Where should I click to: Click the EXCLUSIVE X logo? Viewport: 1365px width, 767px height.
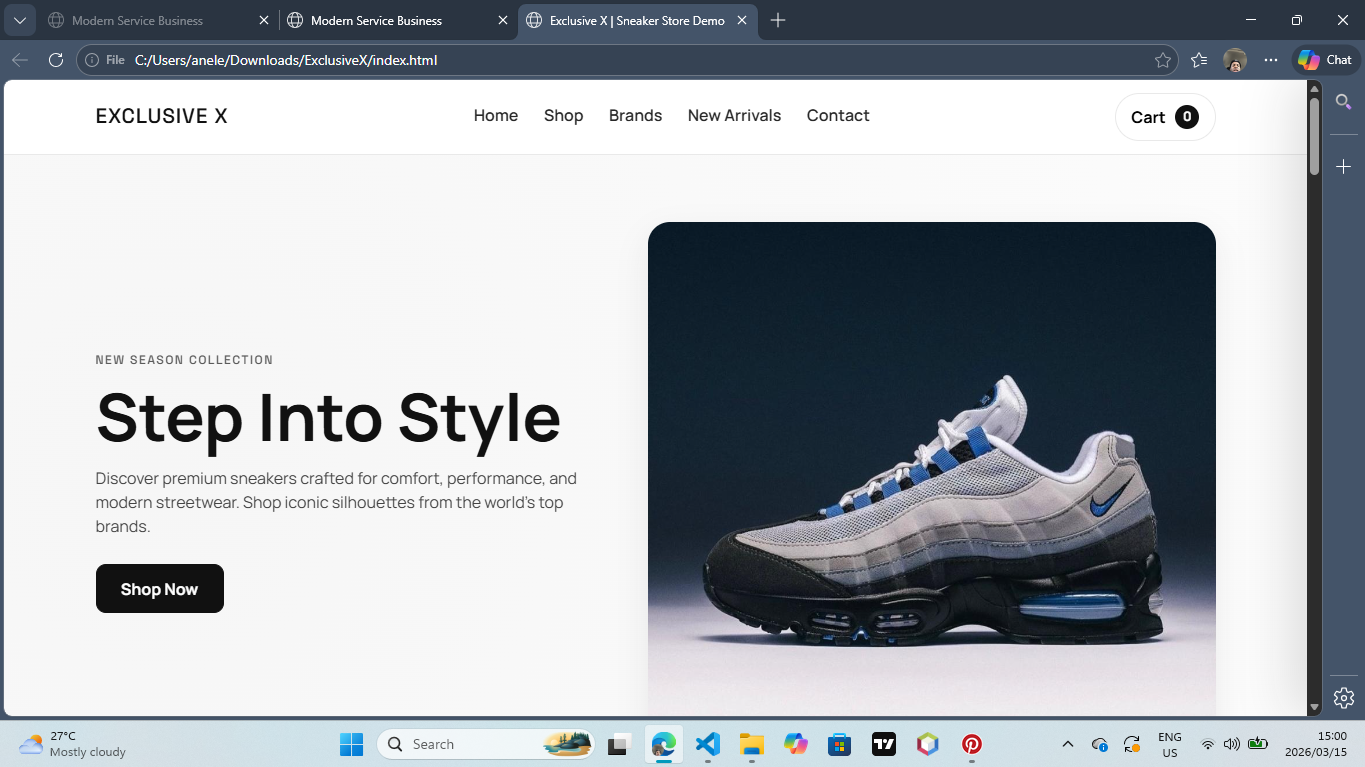click(161, 116)
